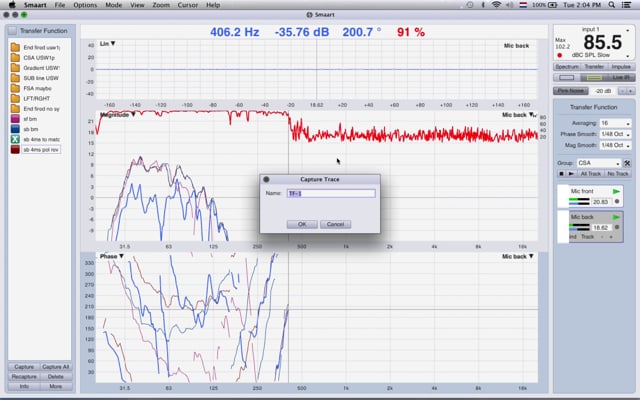Click the sb 4ms to matc trace icon
640x400 pixels.
[15, 138]
